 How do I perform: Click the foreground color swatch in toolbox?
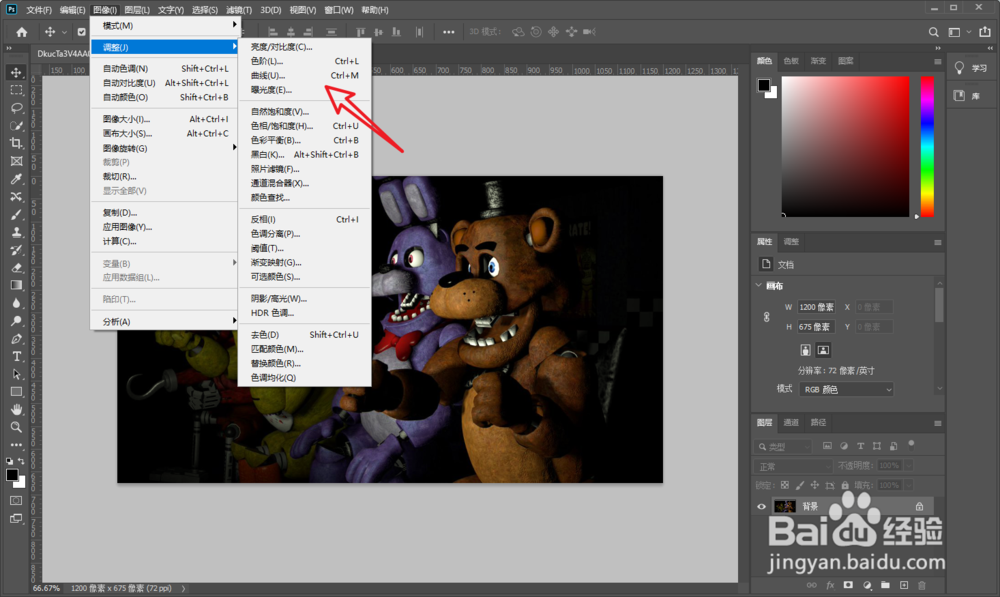tap(11, 475)
